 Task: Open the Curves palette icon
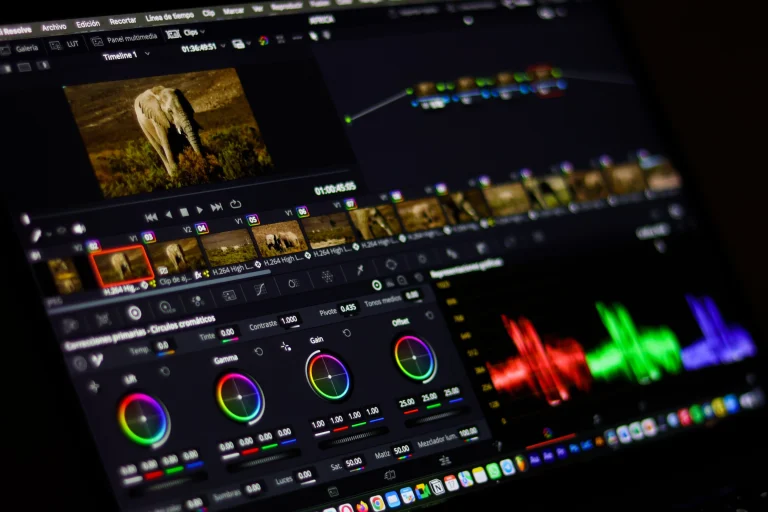pos(260,289)
